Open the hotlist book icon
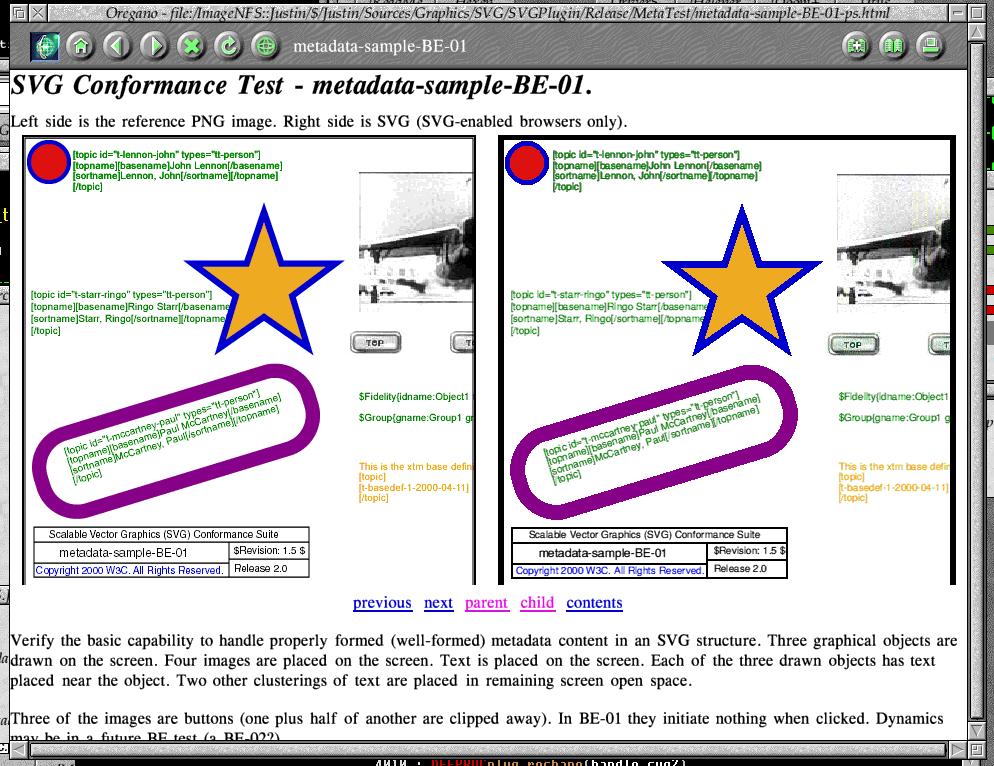 pyautogui.click(x=893, y=46)
